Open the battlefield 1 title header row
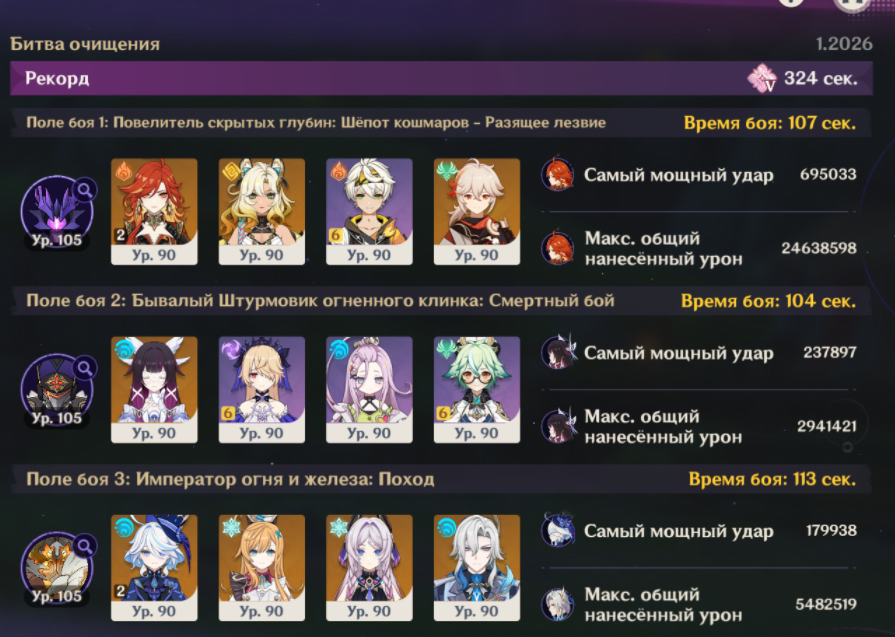Screen dimensions: 895x637 click(441, 123)
